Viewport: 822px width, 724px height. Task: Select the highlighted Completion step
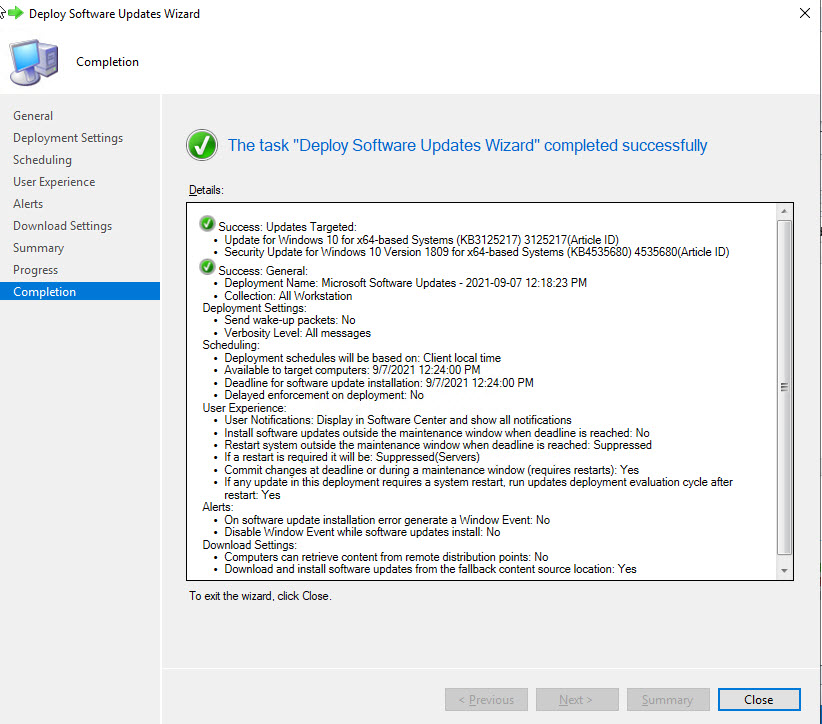click(44, 292)
